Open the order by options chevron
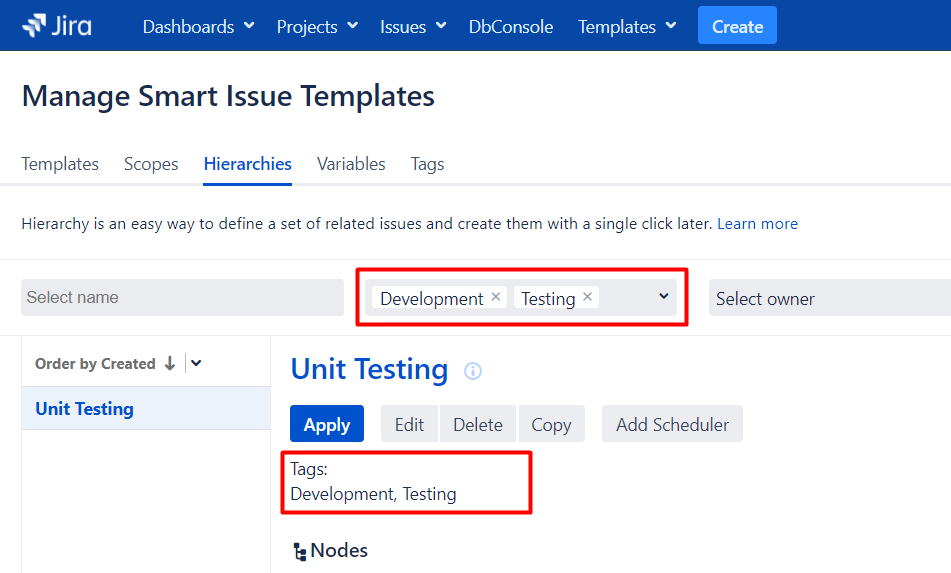Viewport: 951px width, 573px height. [x=196, y=363]
